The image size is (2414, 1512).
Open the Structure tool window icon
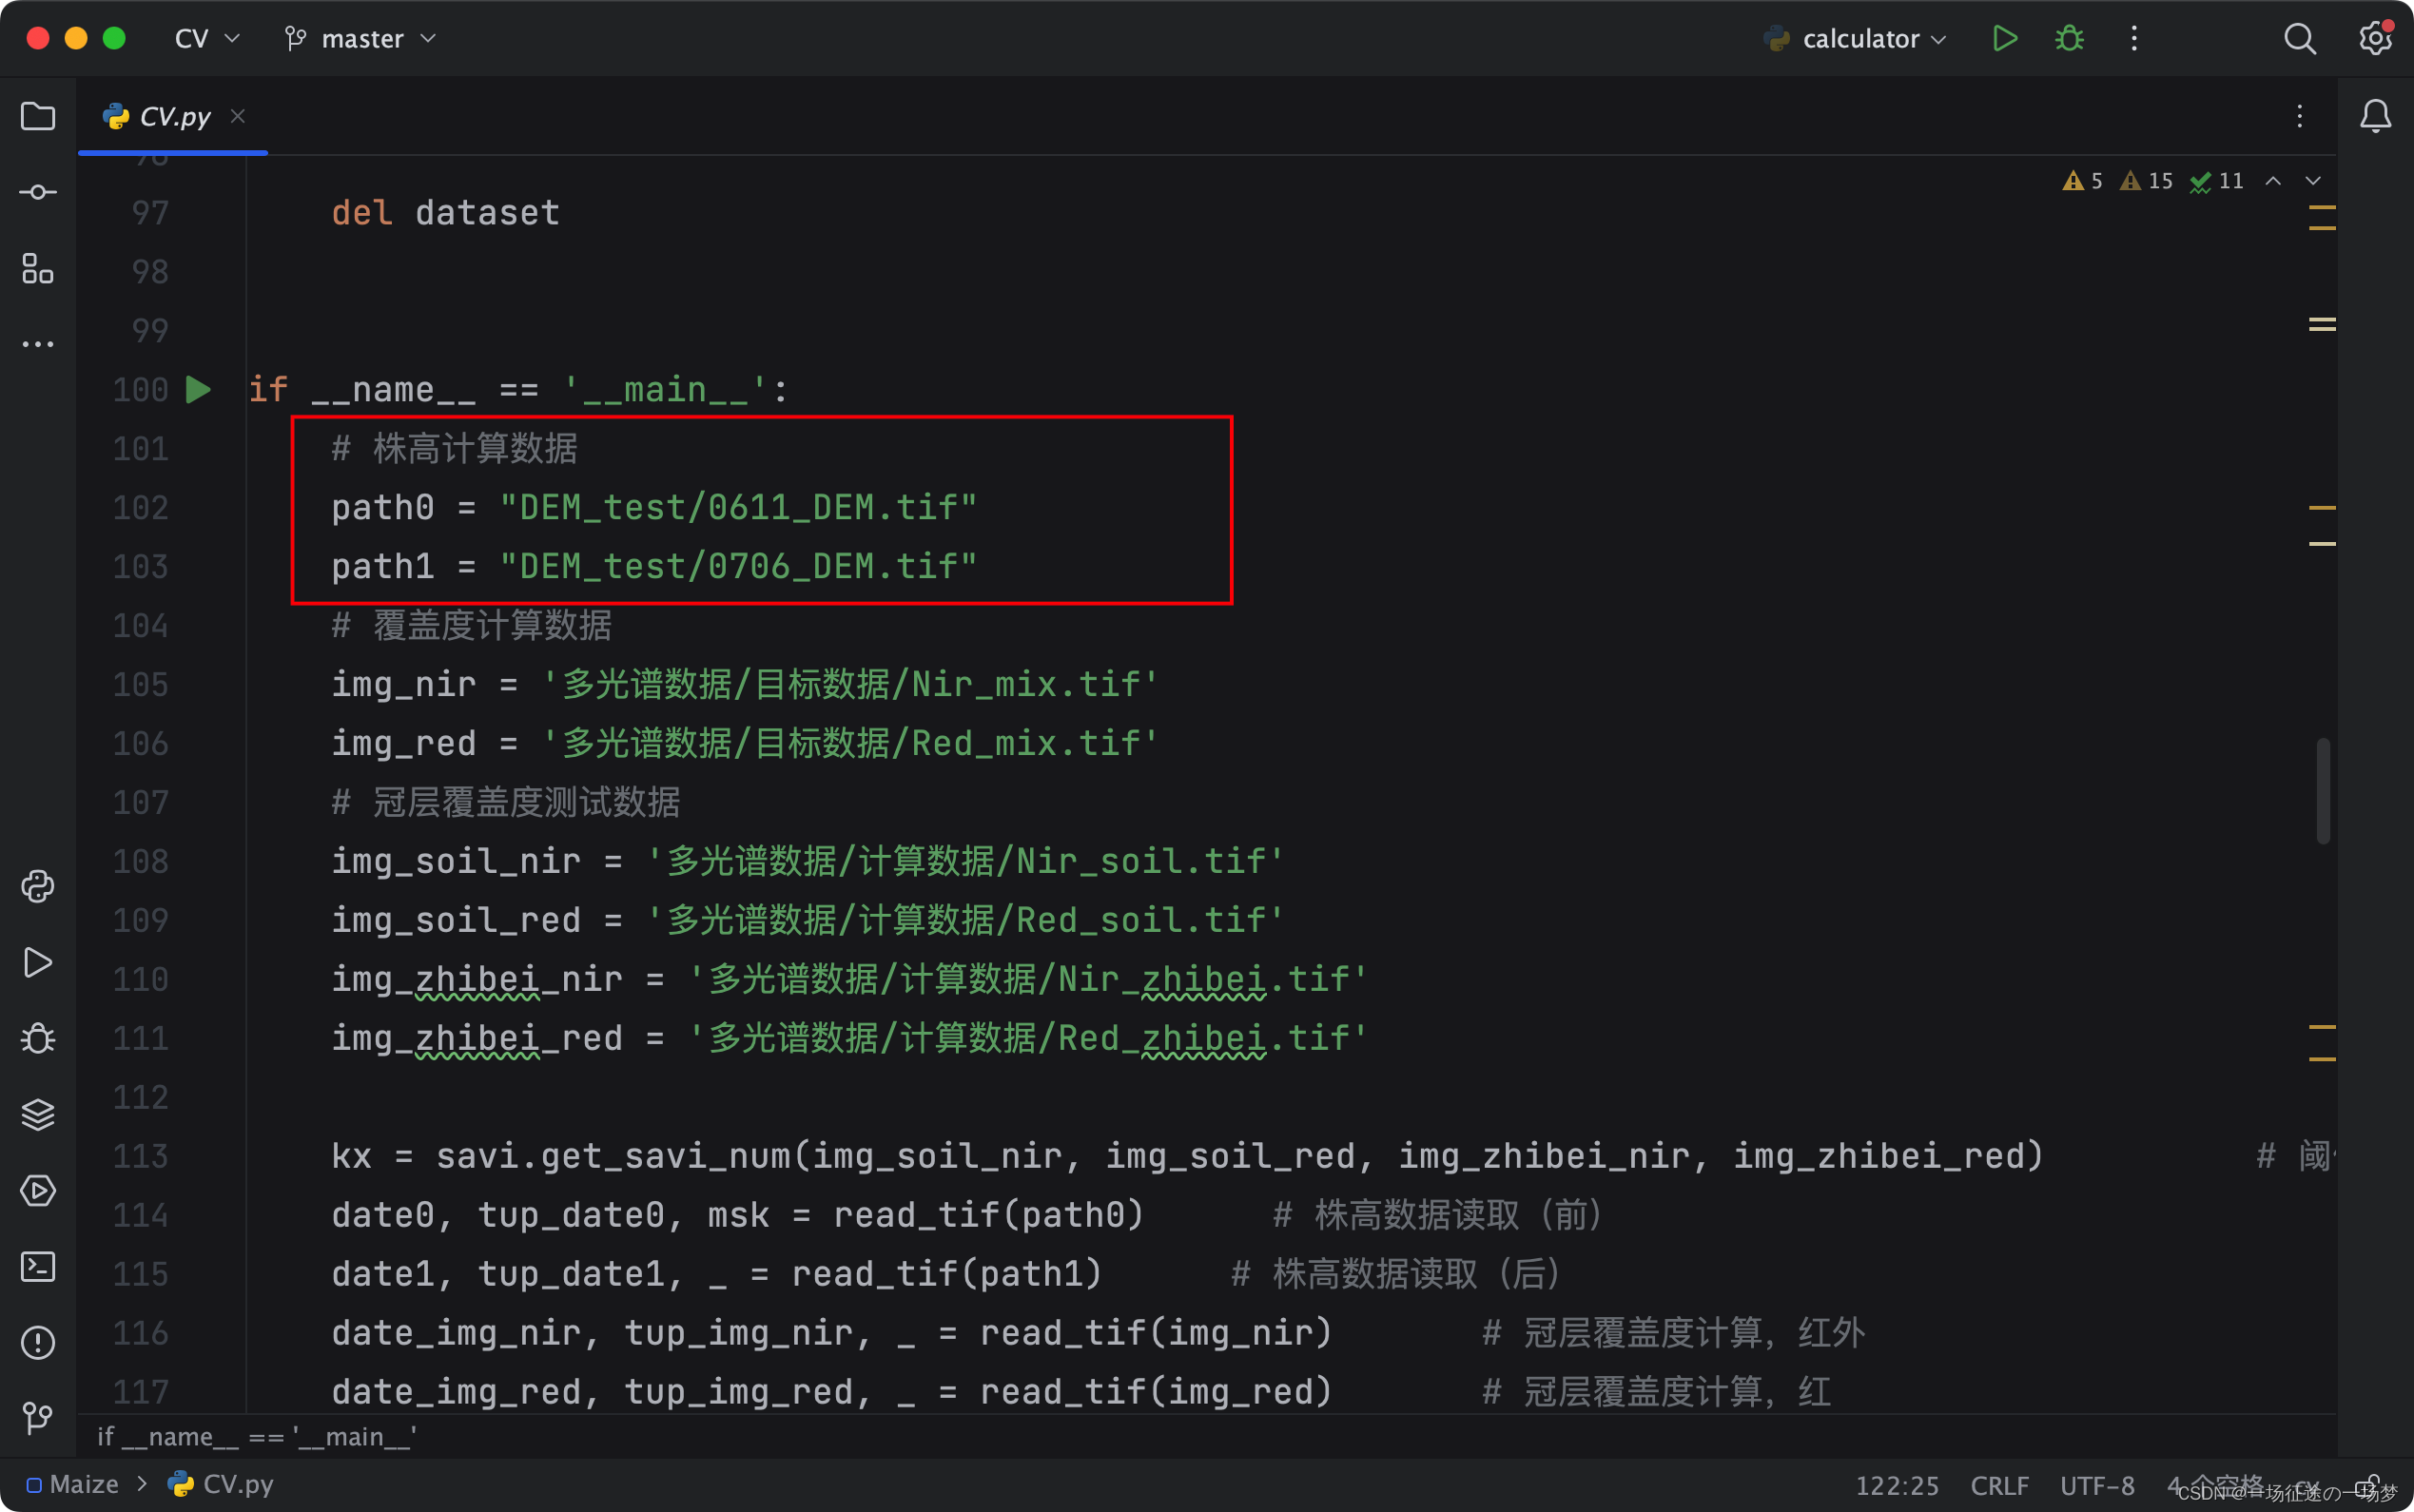click(x=38, y=268)
